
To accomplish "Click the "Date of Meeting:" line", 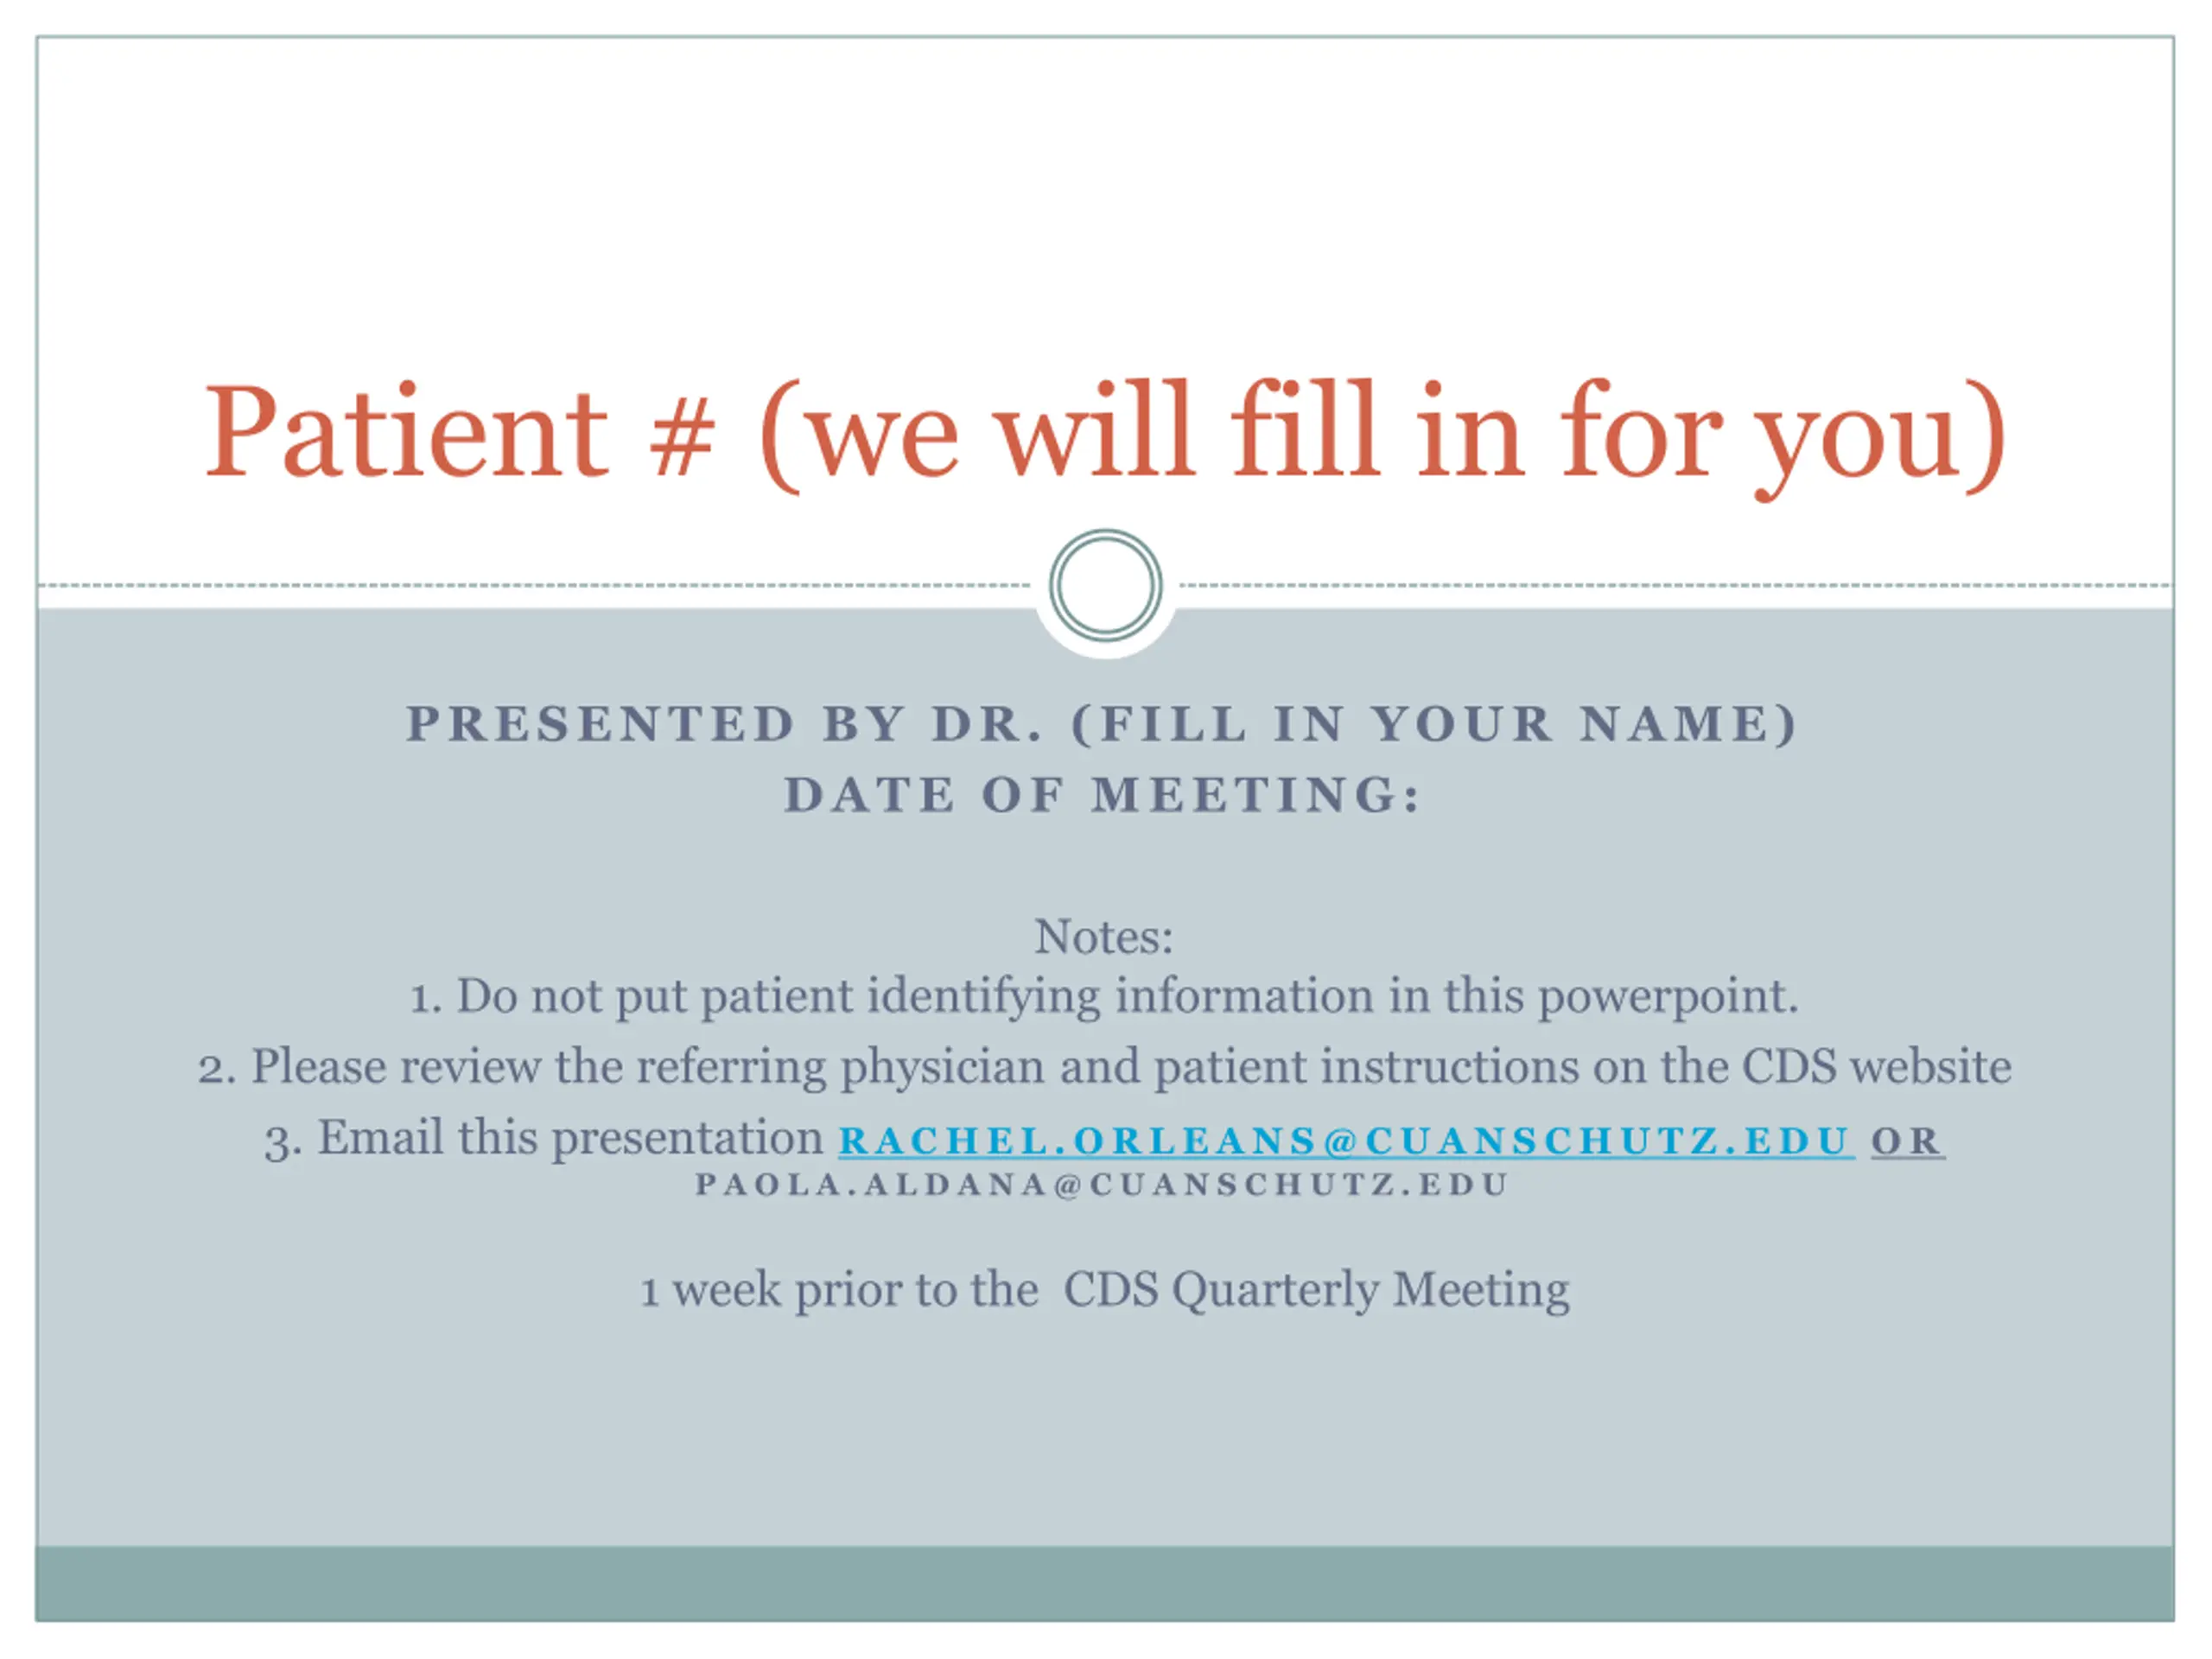I will tap(1102, 796).
